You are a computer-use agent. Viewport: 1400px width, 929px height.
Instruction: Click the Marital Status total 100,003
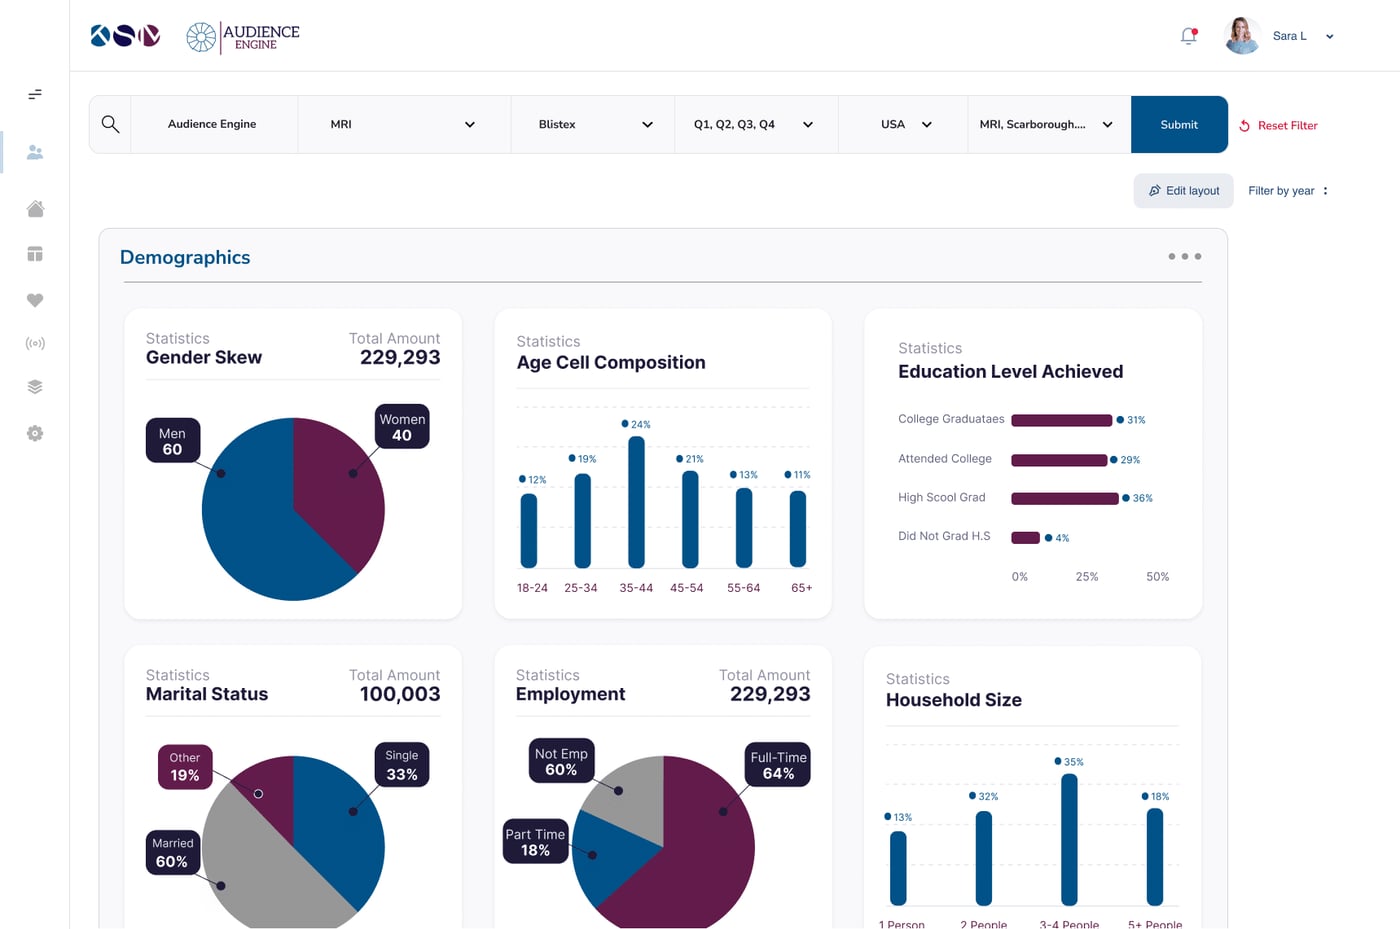coord(400,694)
